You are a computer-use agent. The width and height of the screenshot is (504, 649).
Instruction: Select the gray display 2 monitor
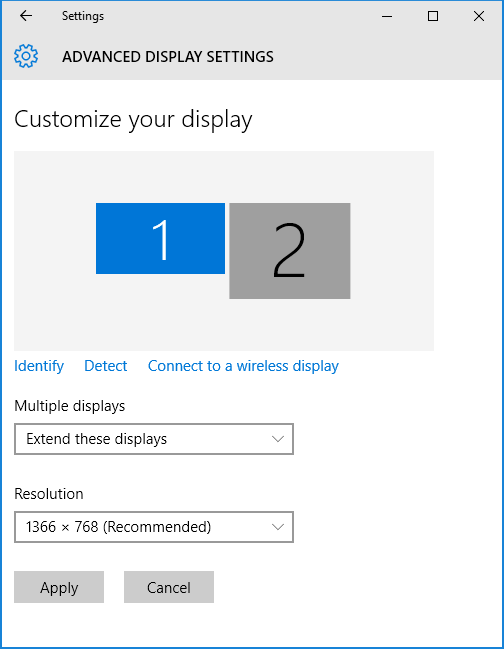pyautogui.click(x=290, y=251)
